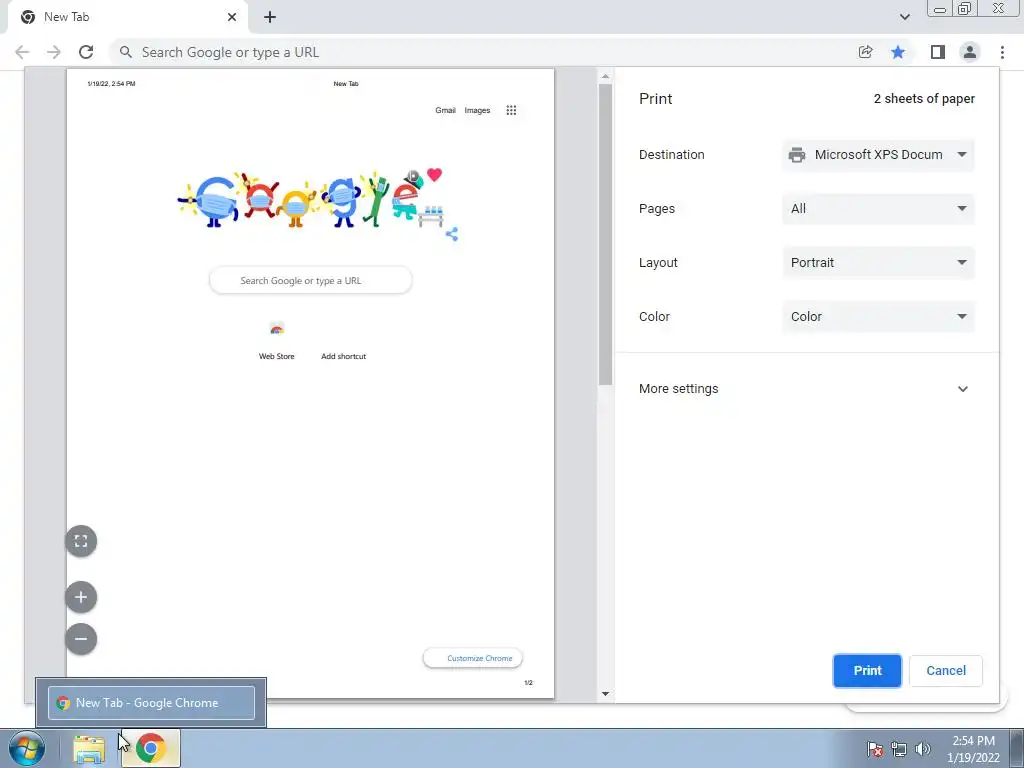1024x768 pixels.
Task: Click the Google doodle in preview
Action: coord(313,199)
